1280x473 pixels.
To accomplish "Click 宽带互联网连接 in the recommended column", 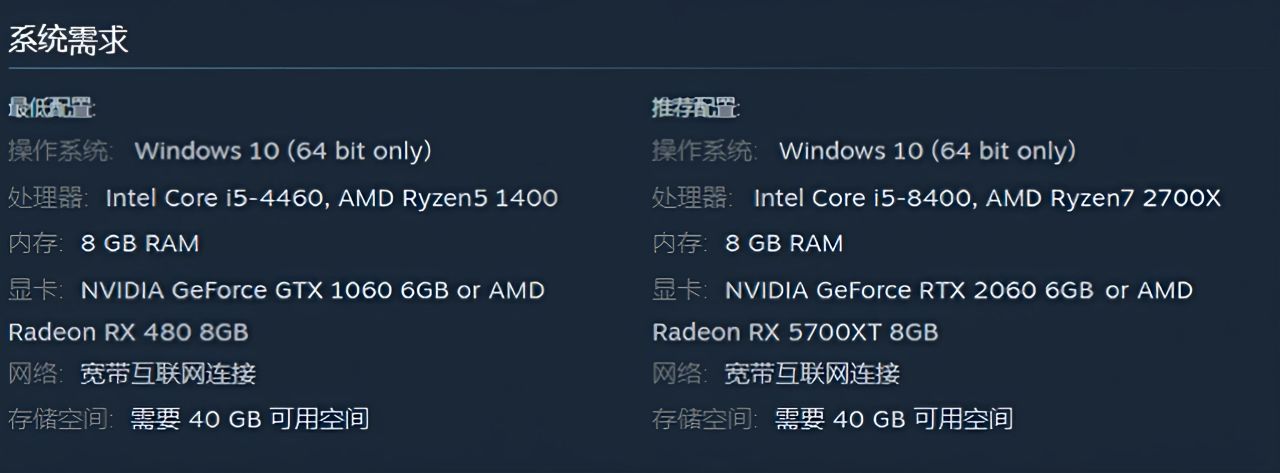I will coord(812,374).
